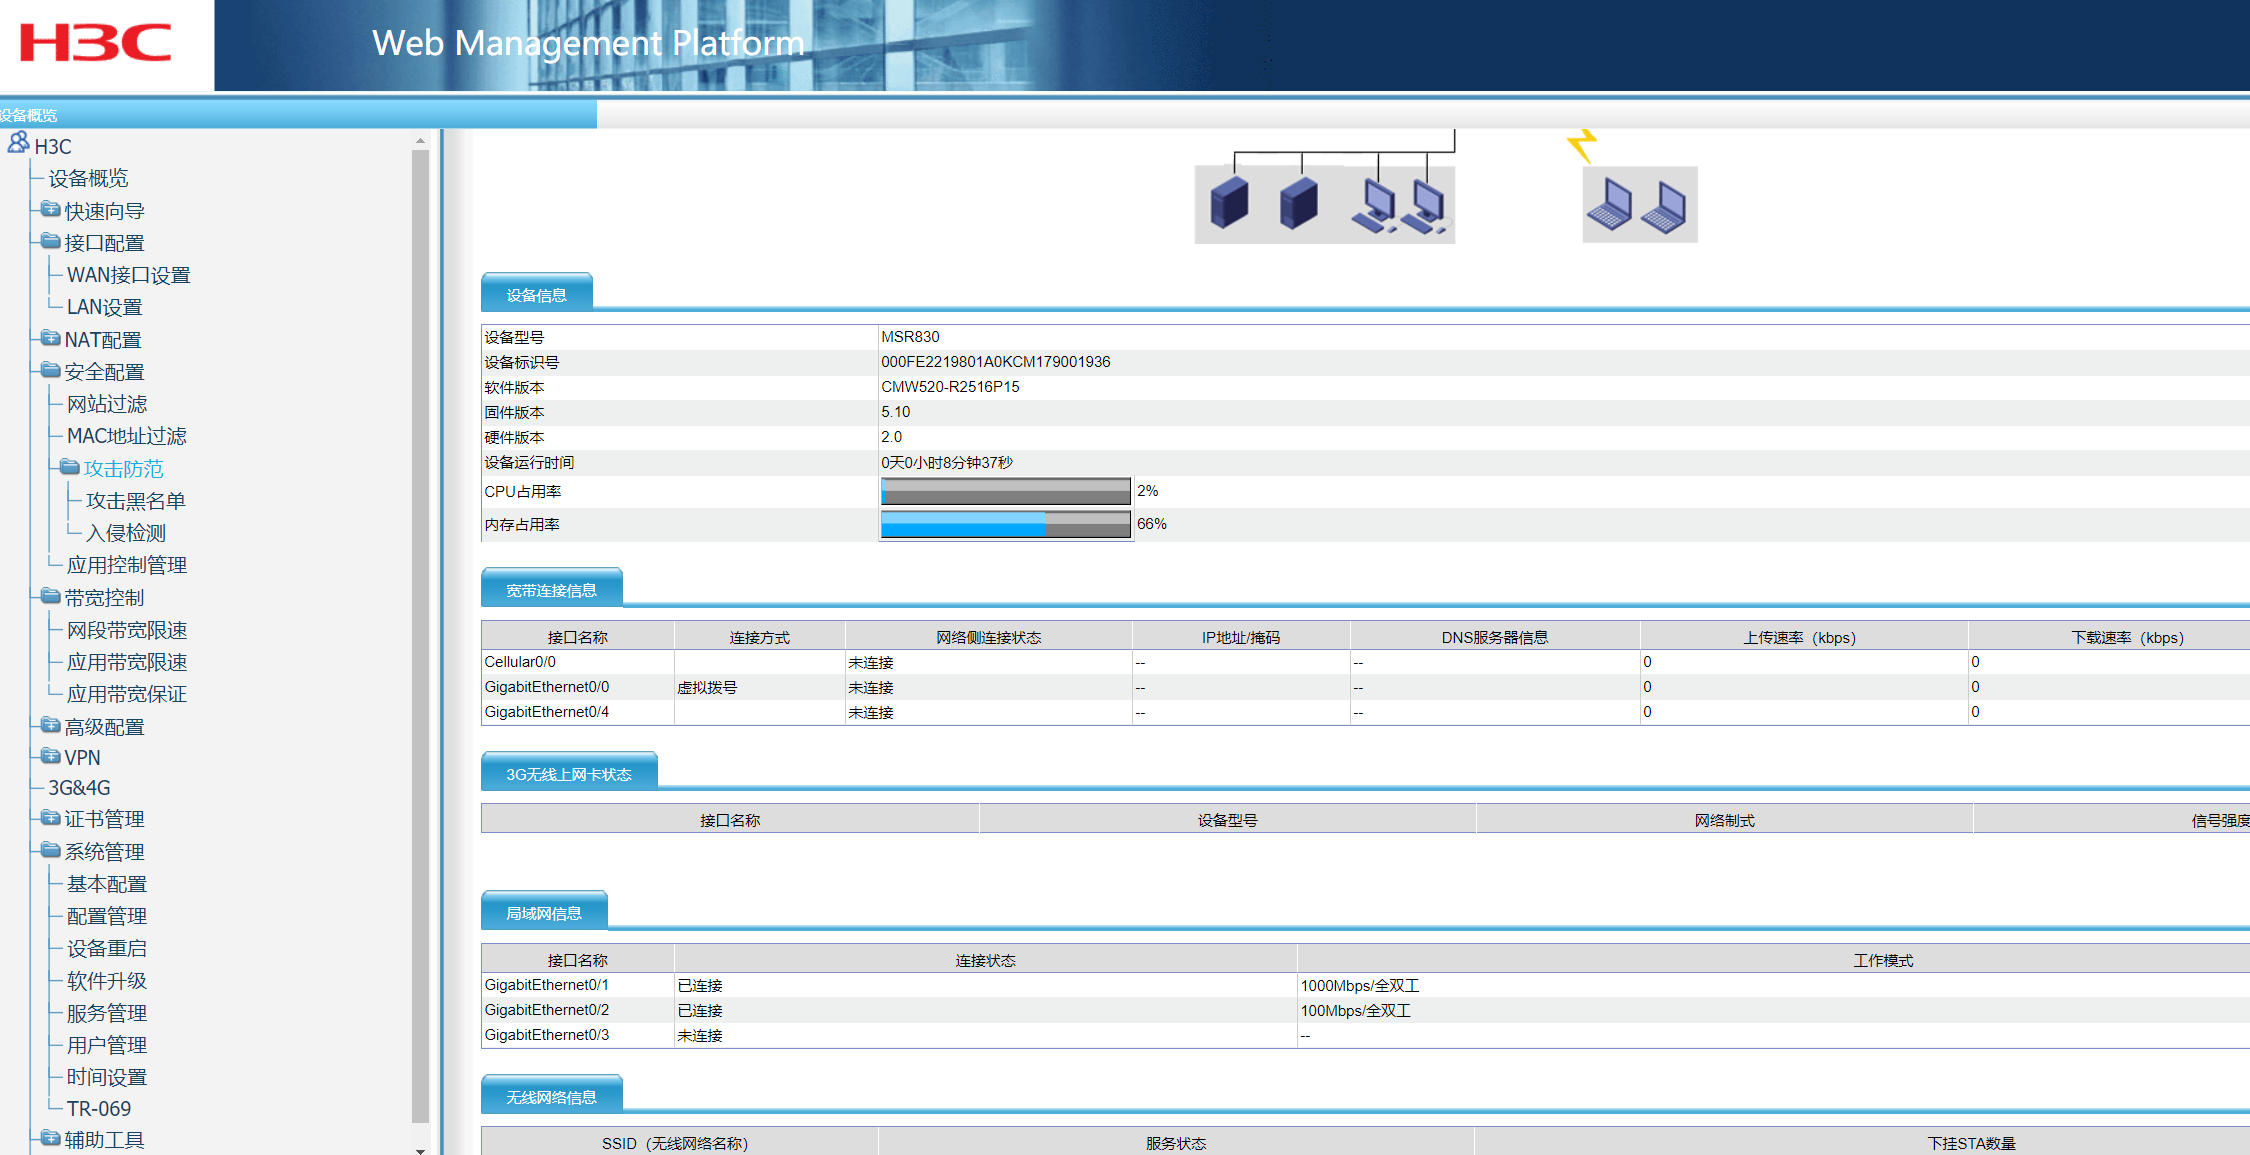Image resolution: width=2250 pixels, height=1155 pixels.
Task: Click the H3C logo
Action: click(96, 43)
